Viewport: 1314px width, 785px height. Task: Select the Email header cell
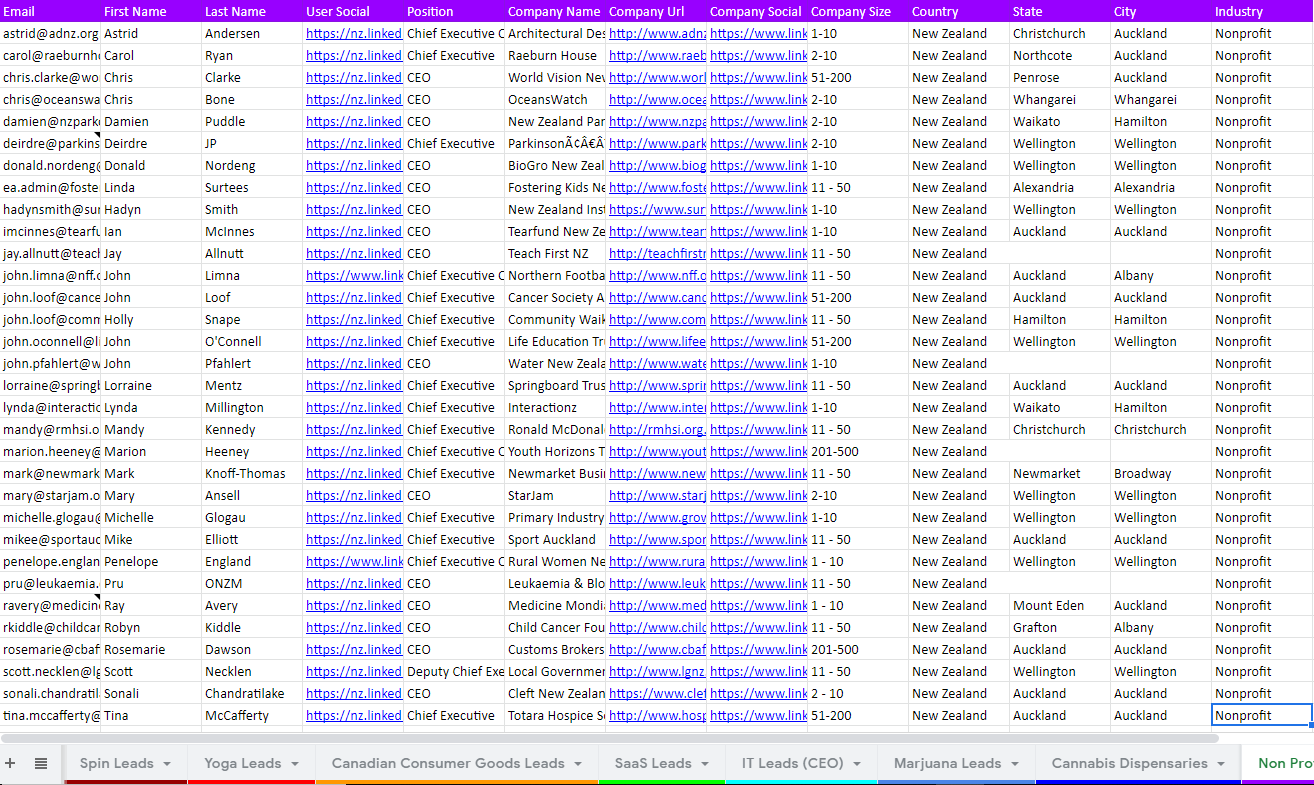click(50, 11)
